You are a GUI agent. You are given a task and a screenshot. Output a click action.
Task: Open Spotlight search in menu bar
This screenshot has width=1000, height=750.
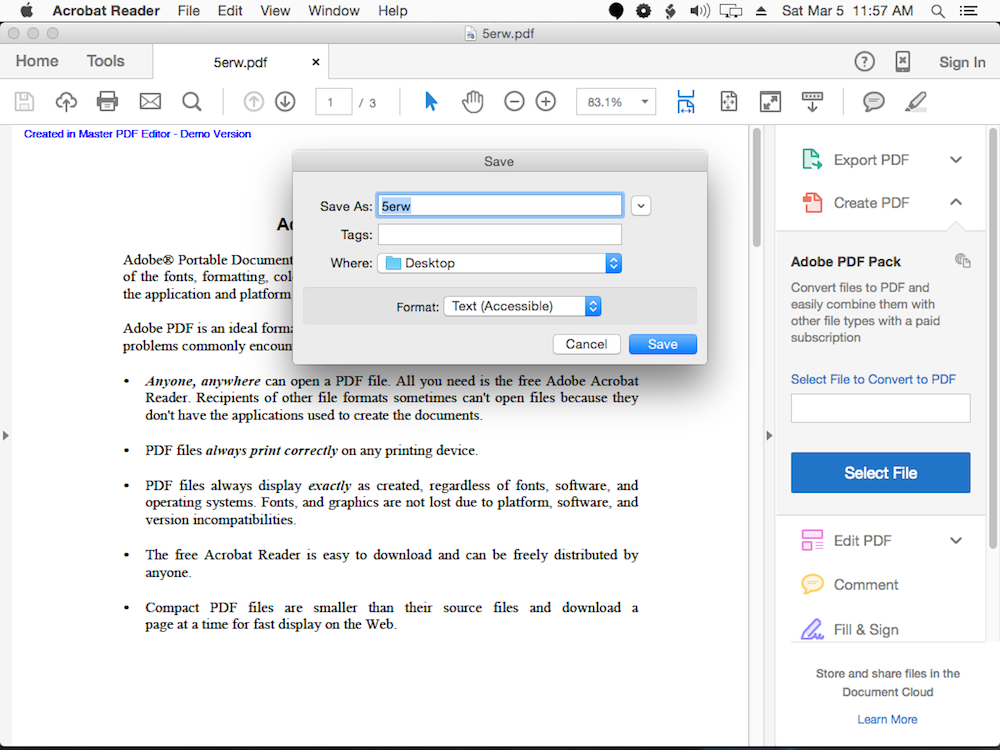click(x=938, y=11)
